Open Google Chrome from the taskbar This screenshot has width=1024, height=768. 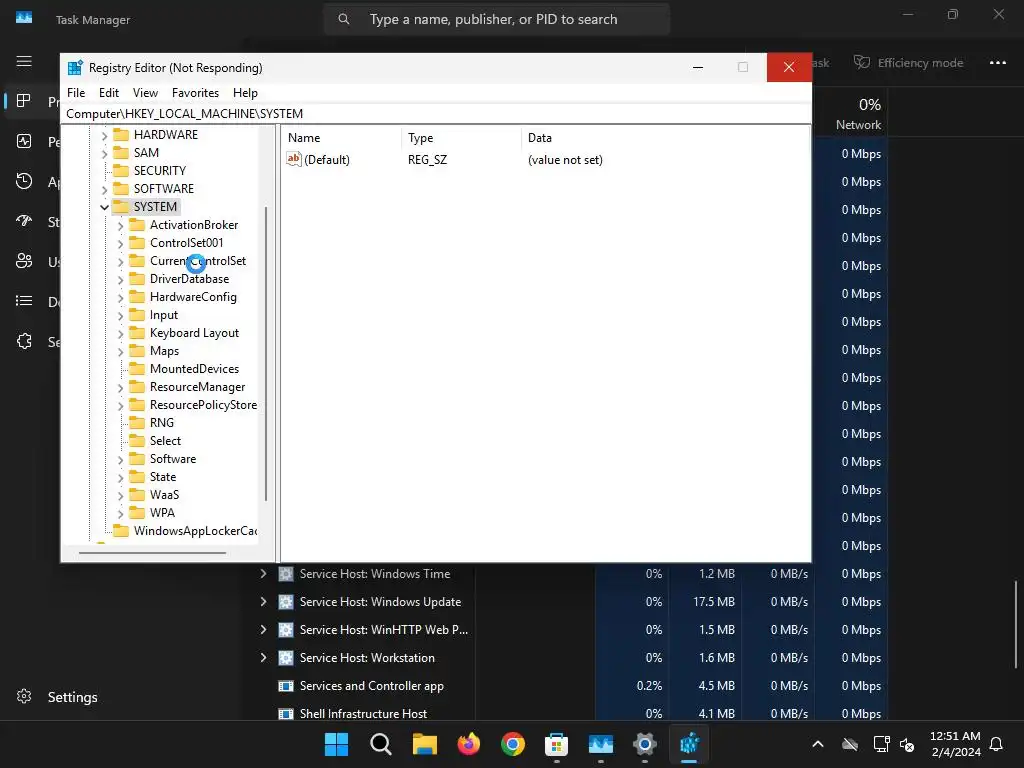(x=513, y=744)
